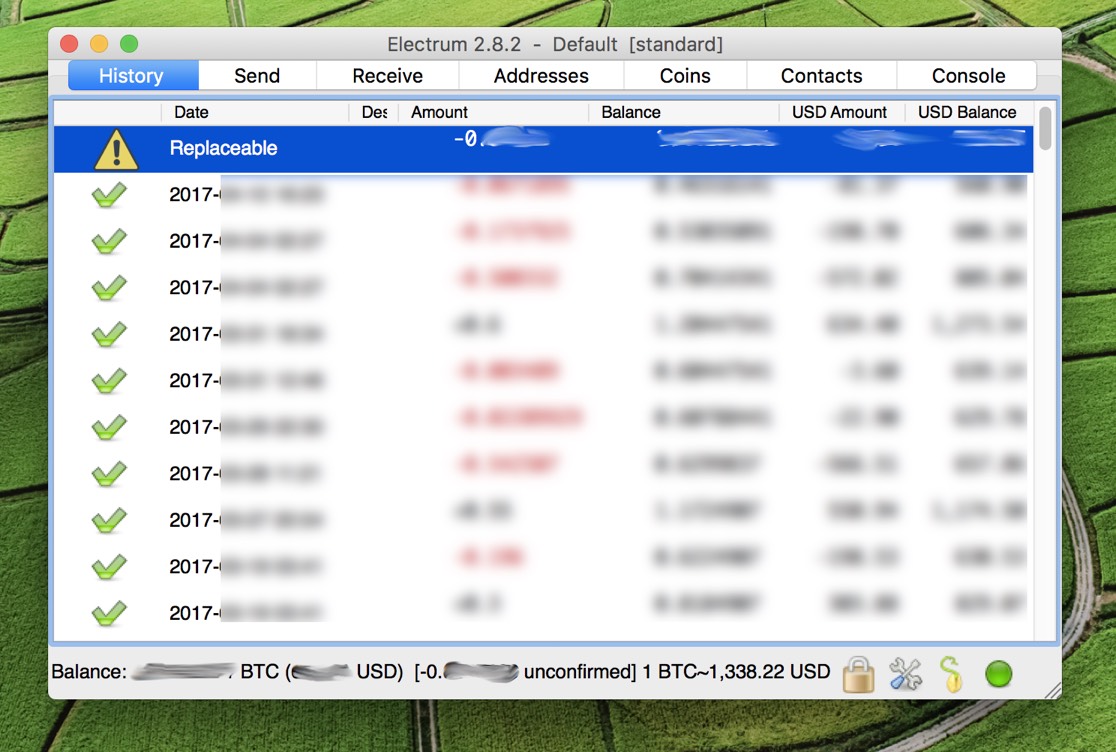1116x752 pixels.
Task: Sort by the Date column header
Action: 256,112
